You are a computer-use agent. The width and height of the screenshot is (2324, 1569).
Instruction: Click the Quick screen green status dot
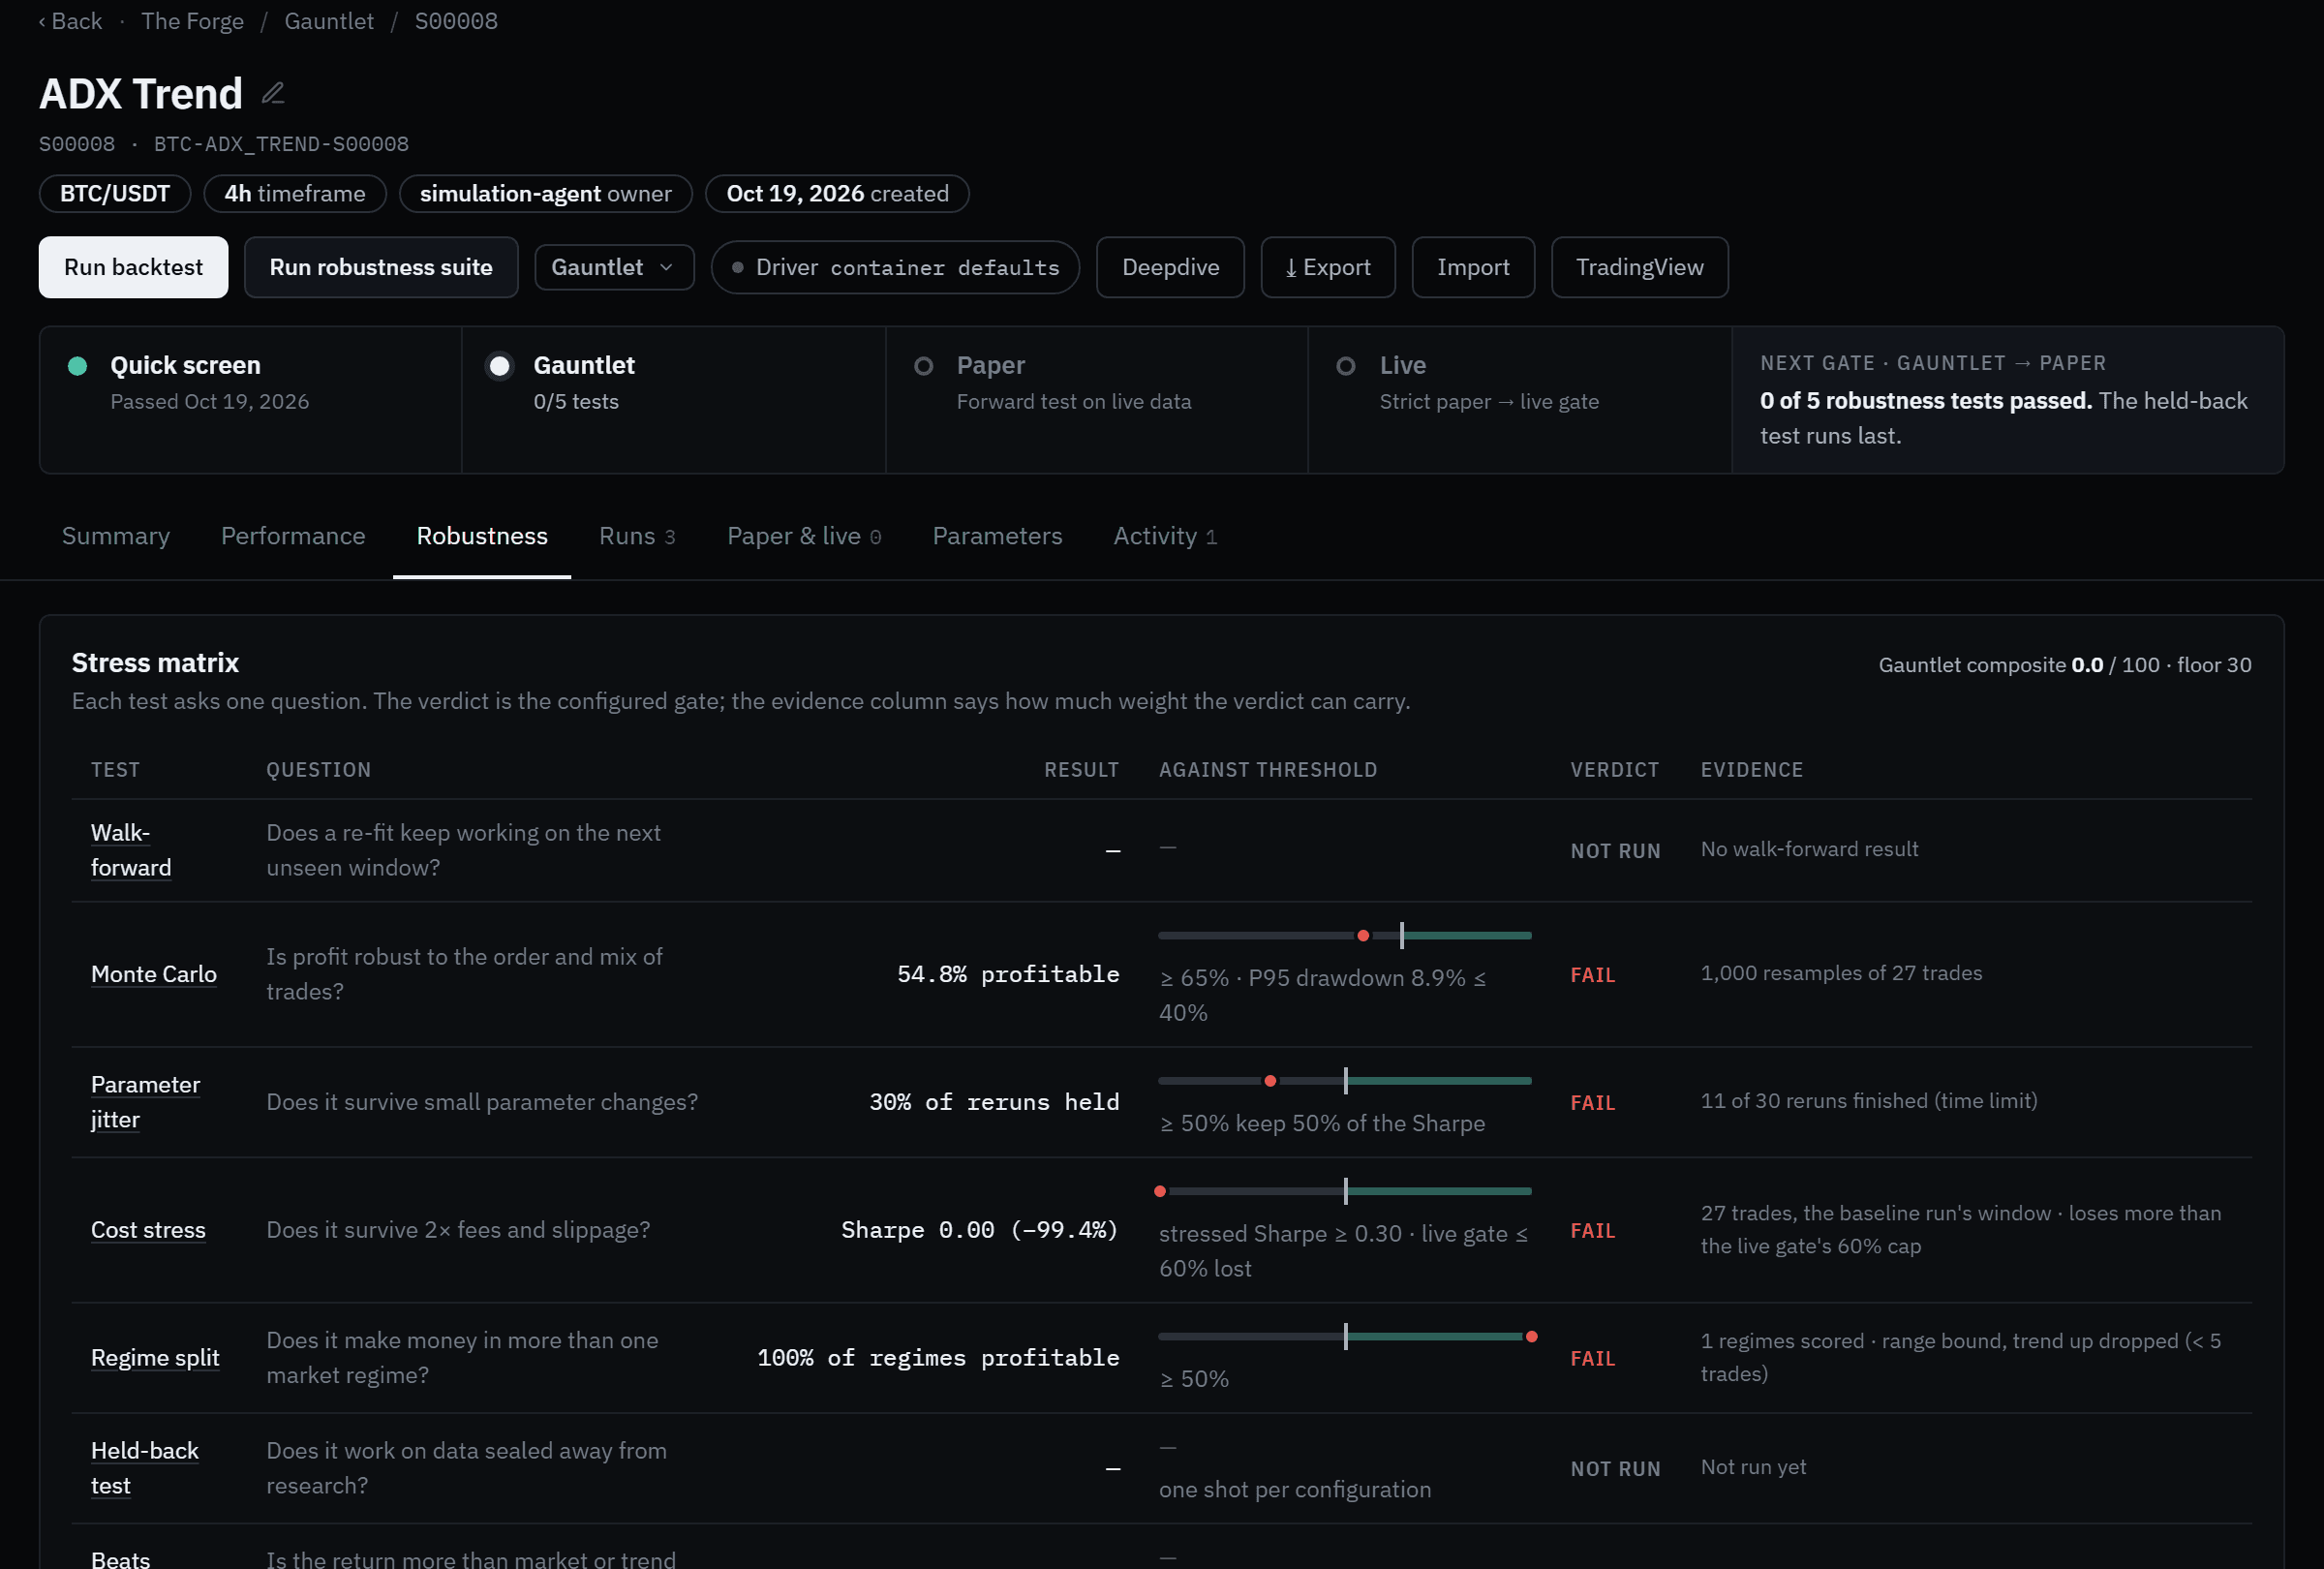coord(77,366)
